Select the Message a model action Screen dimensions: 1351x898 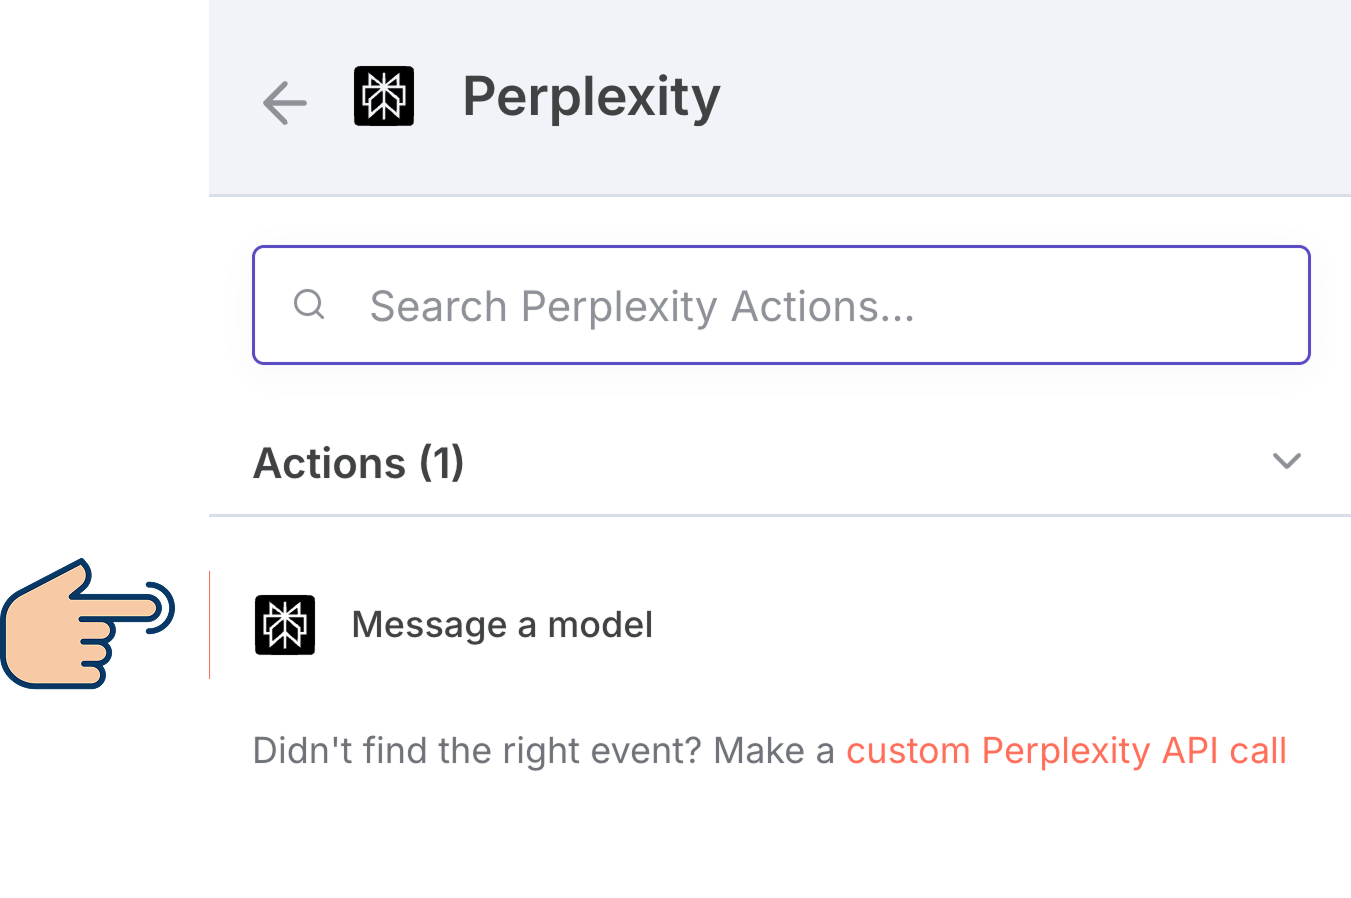pos(501,624)
